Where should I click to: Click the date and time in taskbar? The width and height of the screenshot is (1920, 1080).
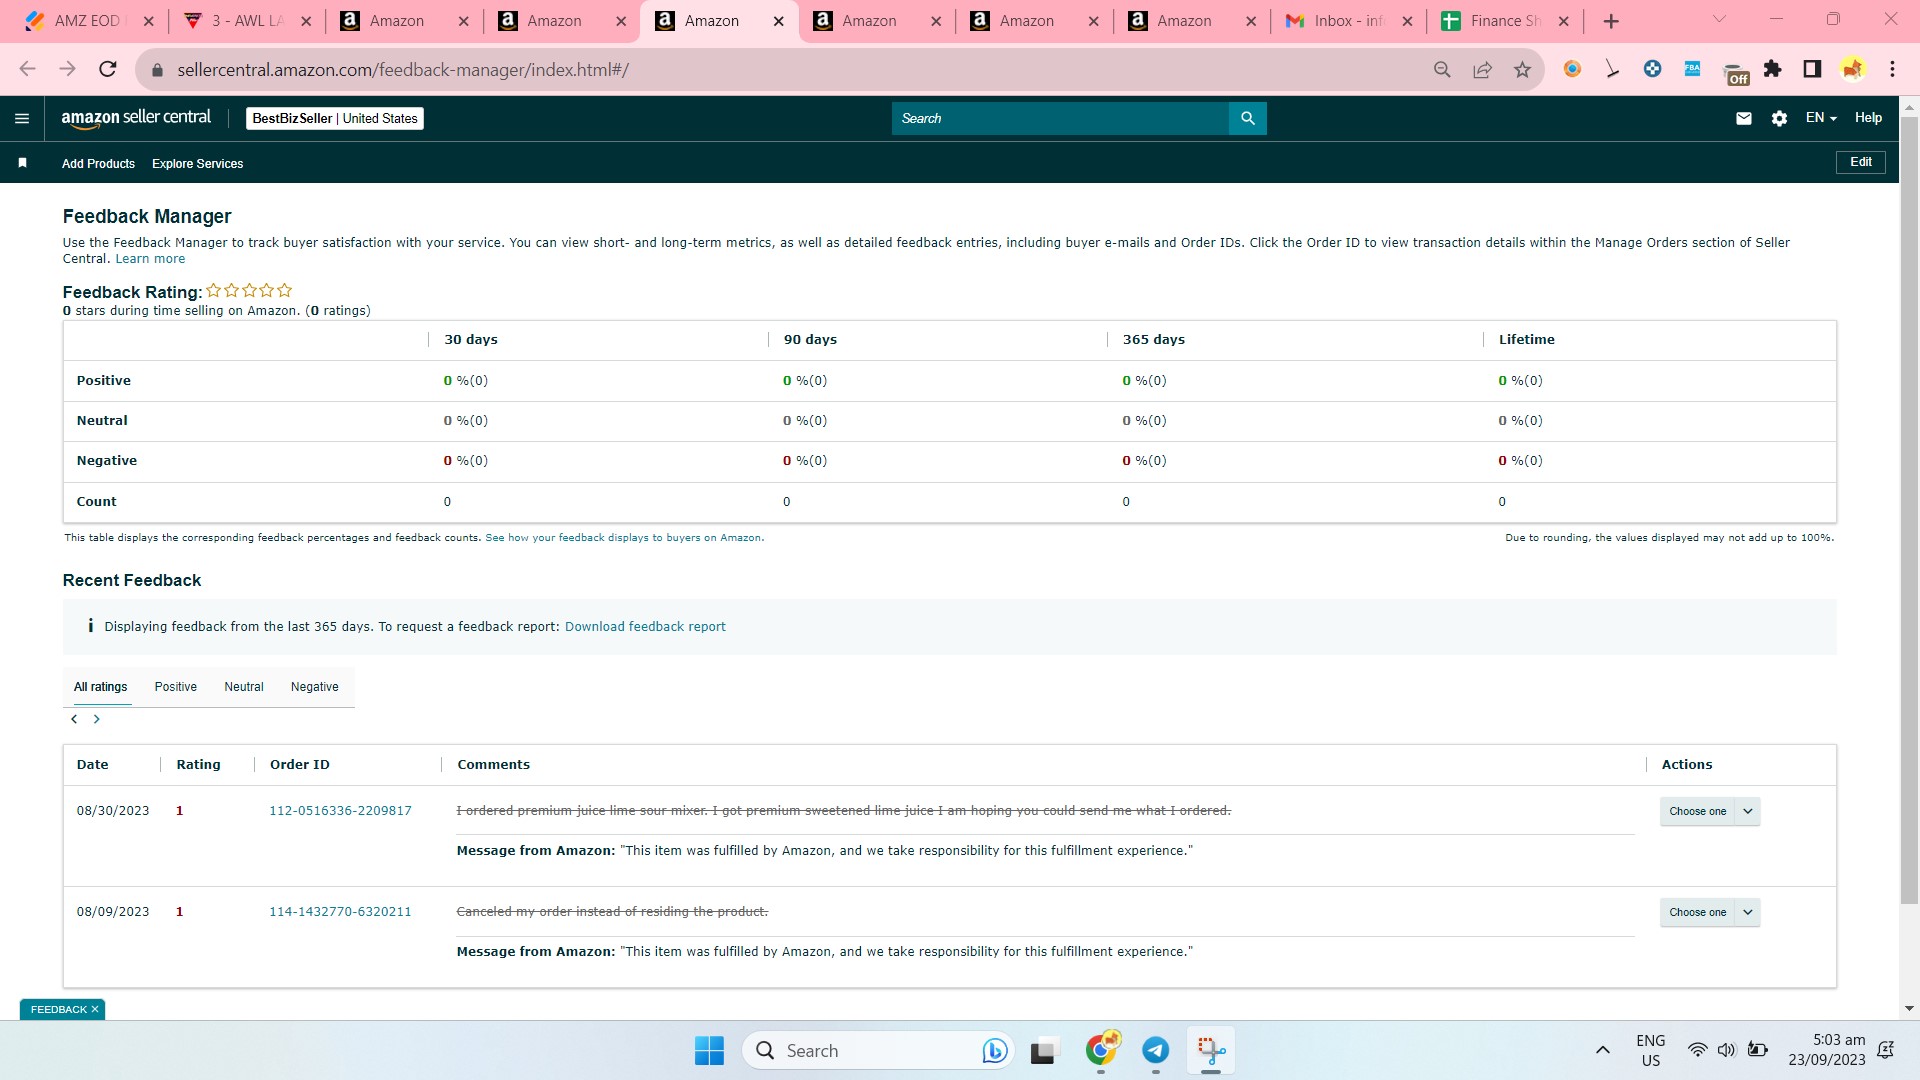click(x=1827, y=1050)
